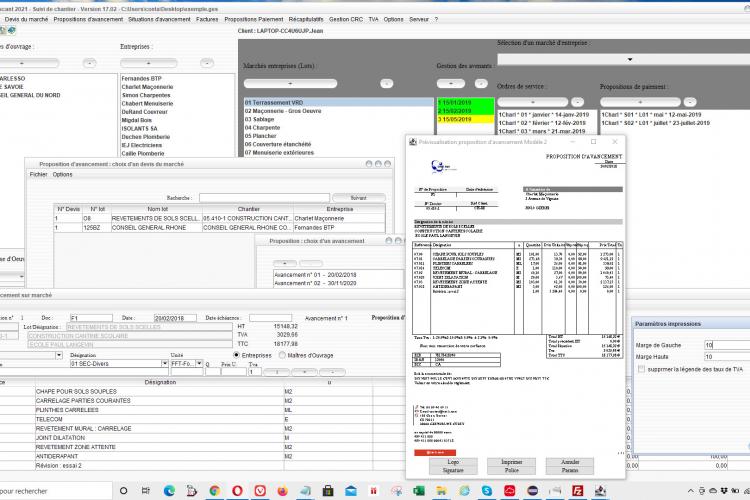Viewport: 750px width, 500px height.
Task: Open the Eclipse-style round taskbar icon
Action: coord(532,490)
